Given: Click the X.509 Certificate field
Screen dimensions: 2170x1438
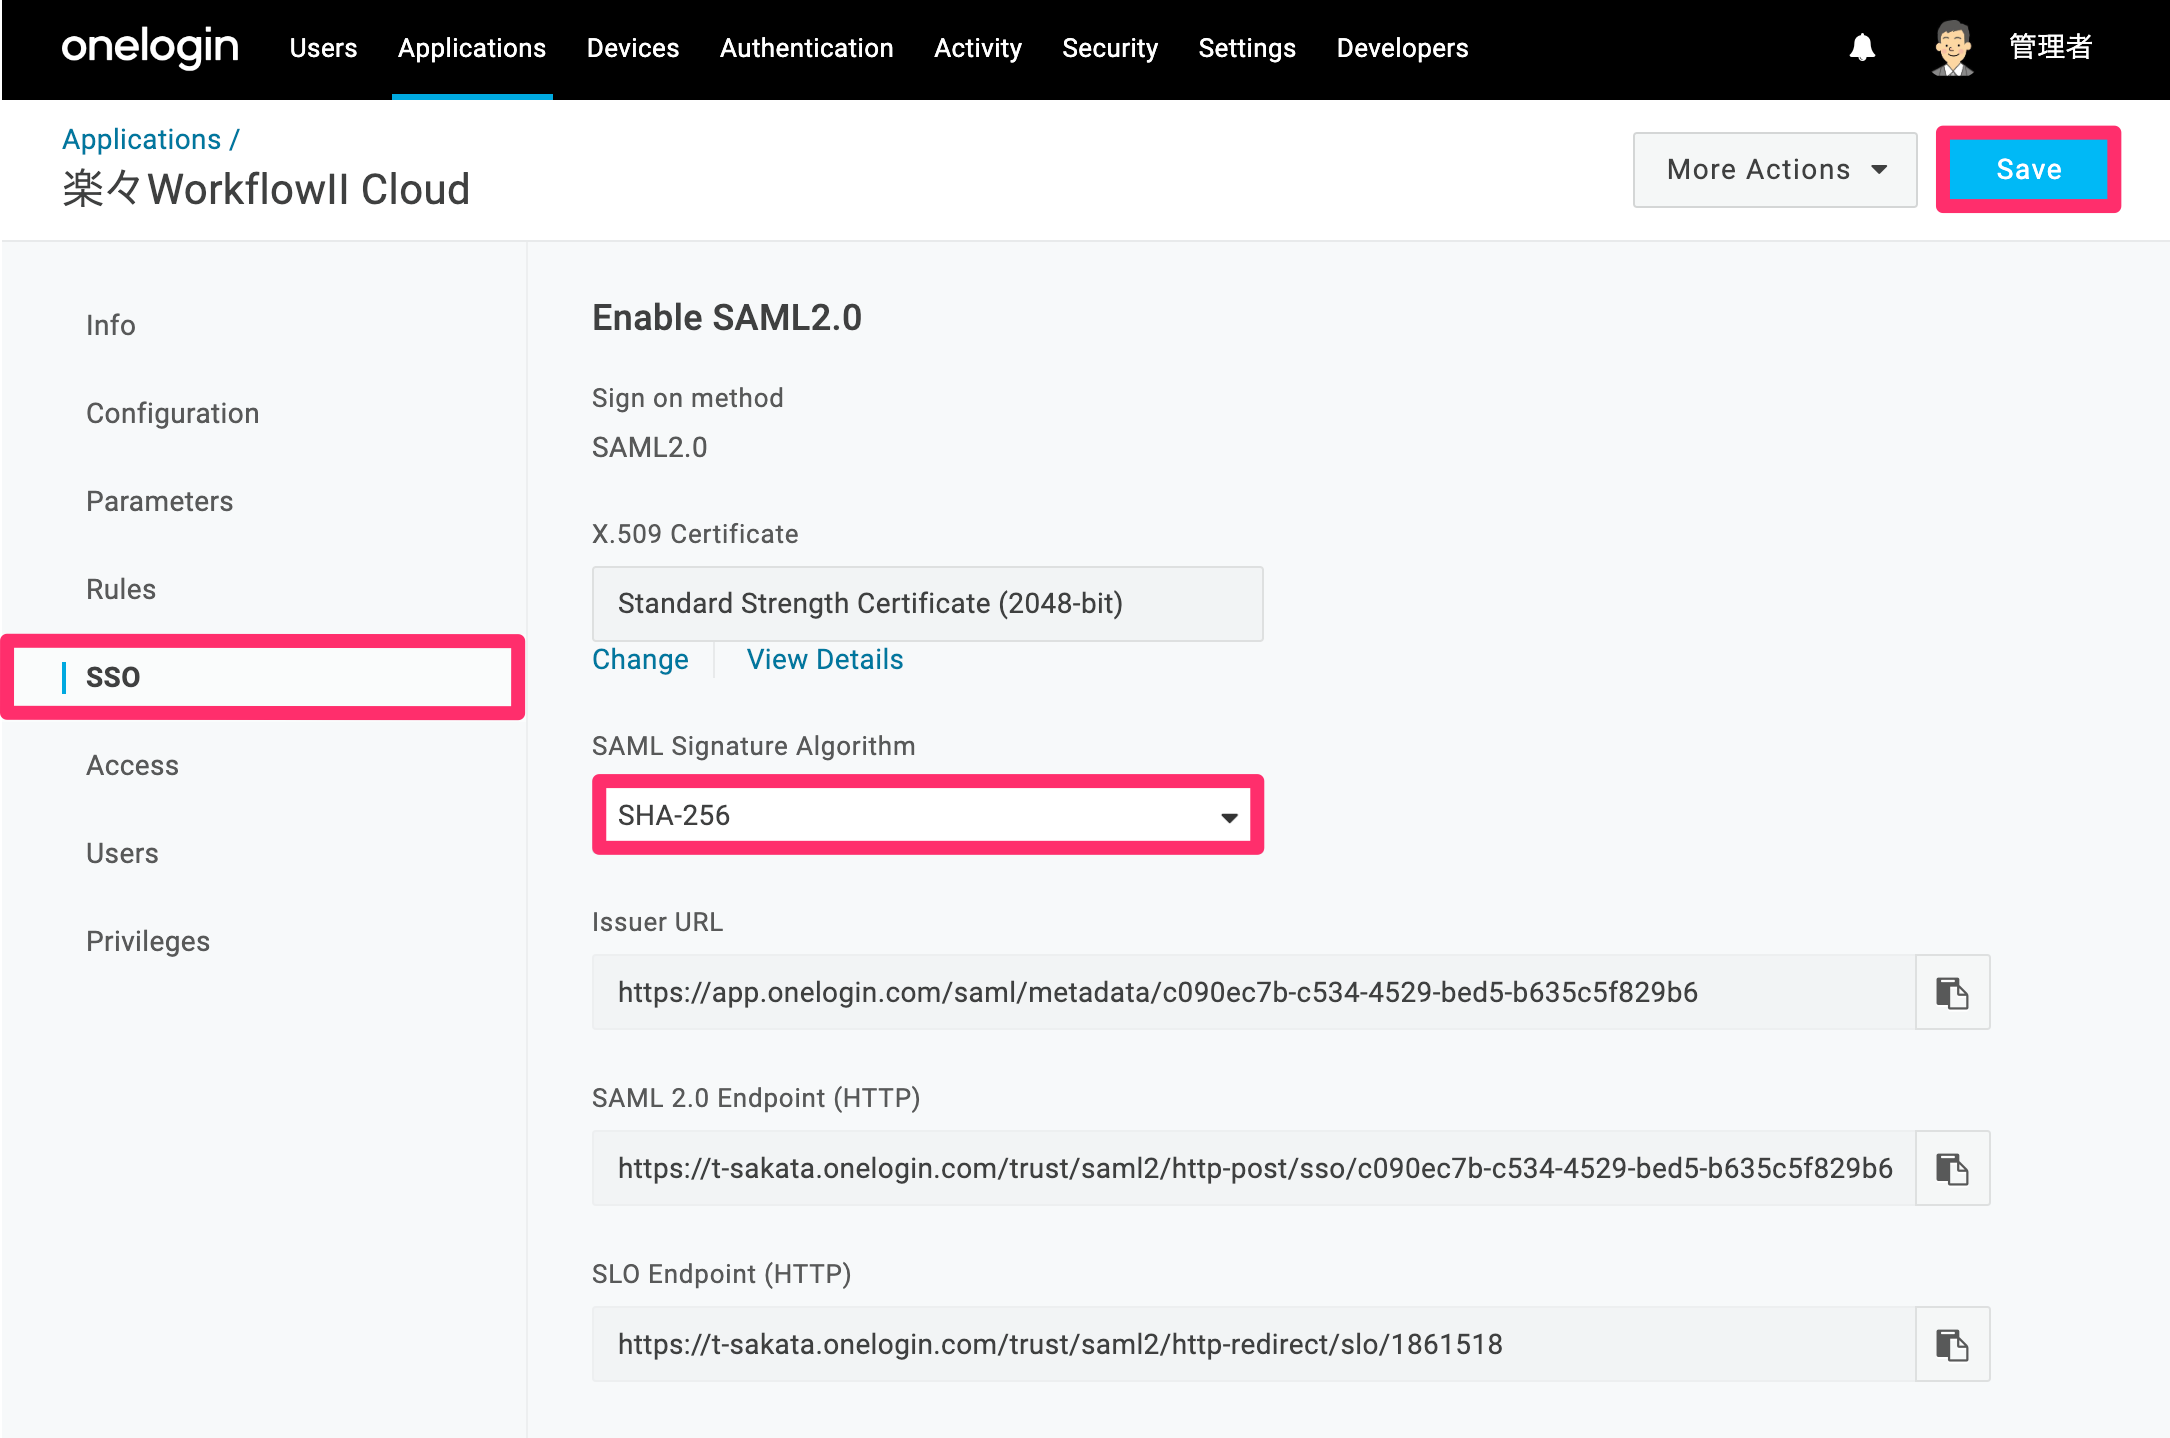Looking at the screenshot, I should (x=928, y=604).
